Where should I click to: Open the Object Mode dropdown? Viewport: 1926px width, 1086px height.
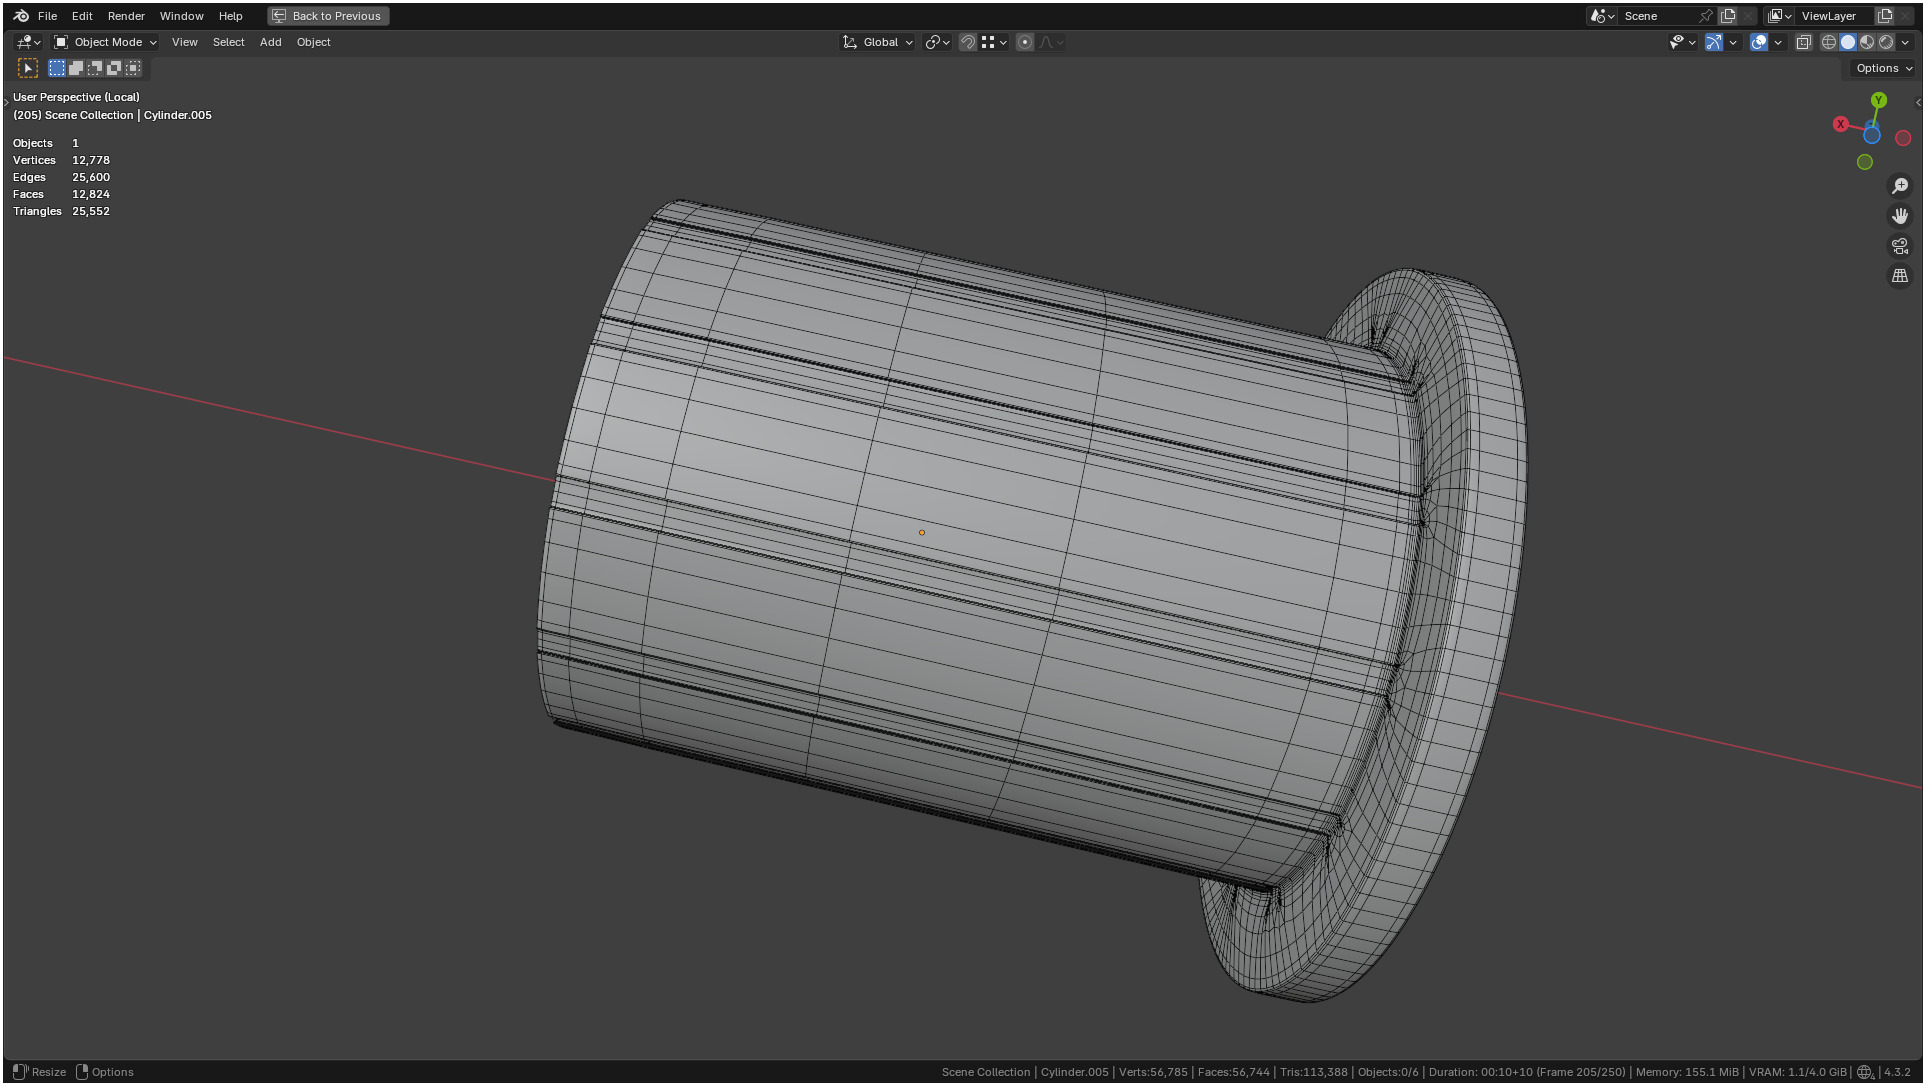point(106,42)
